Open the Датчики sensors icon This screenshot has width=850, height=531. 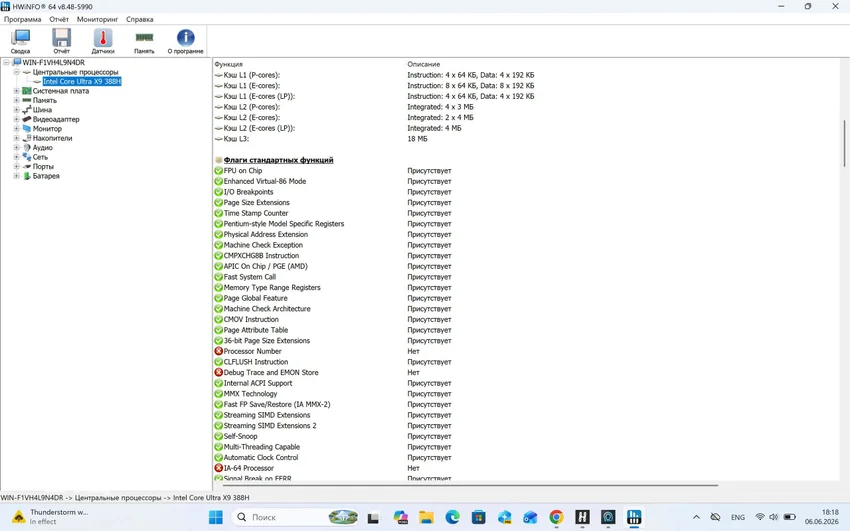tap(103, 41)
